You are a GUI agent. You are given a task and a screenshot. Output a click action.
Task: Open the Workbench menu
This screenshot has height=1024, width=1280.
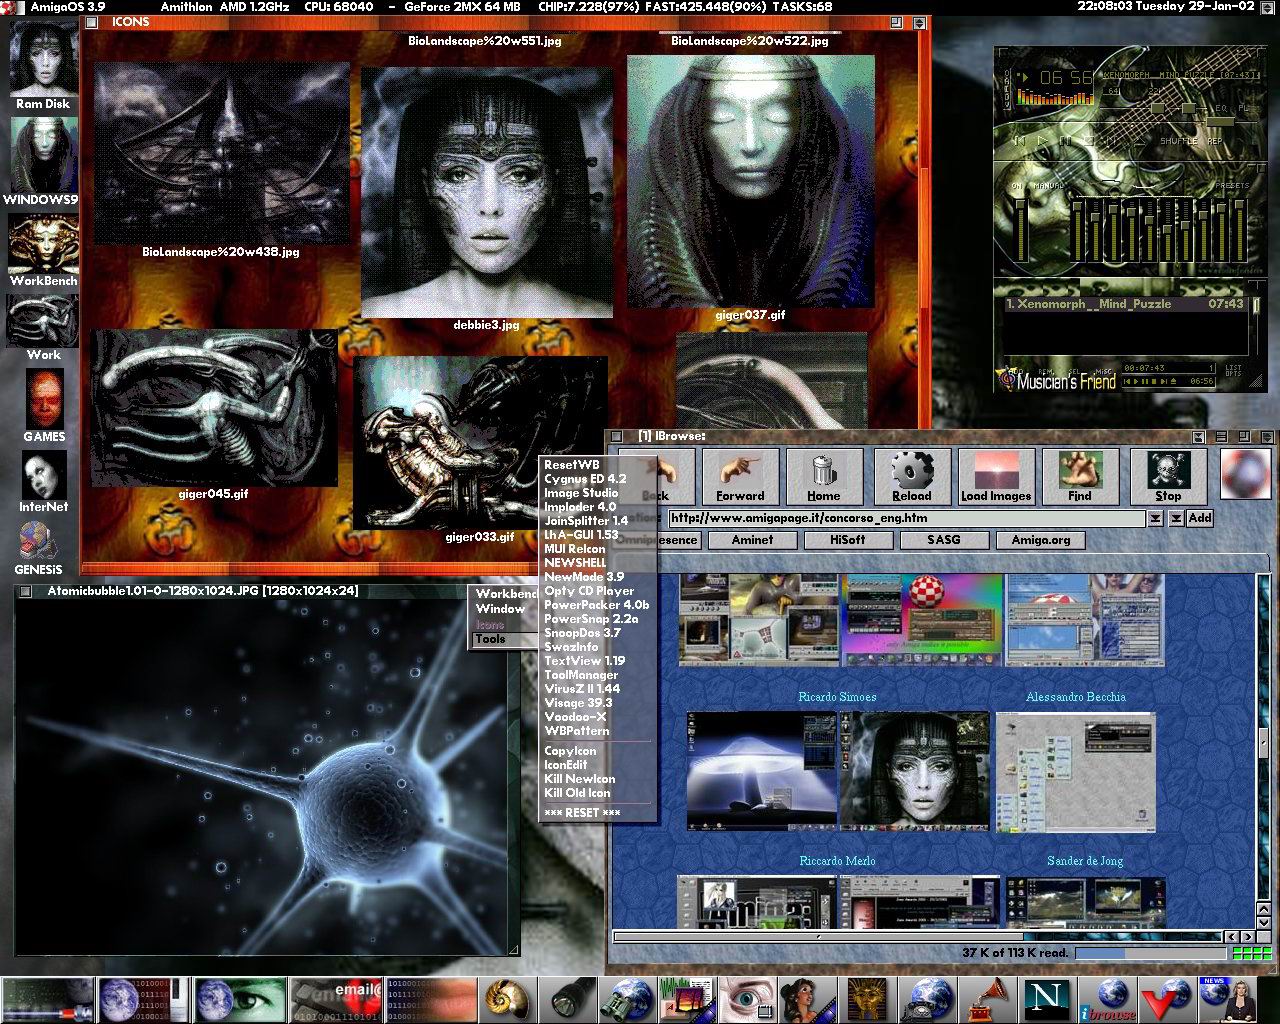(x=505, y=593)
